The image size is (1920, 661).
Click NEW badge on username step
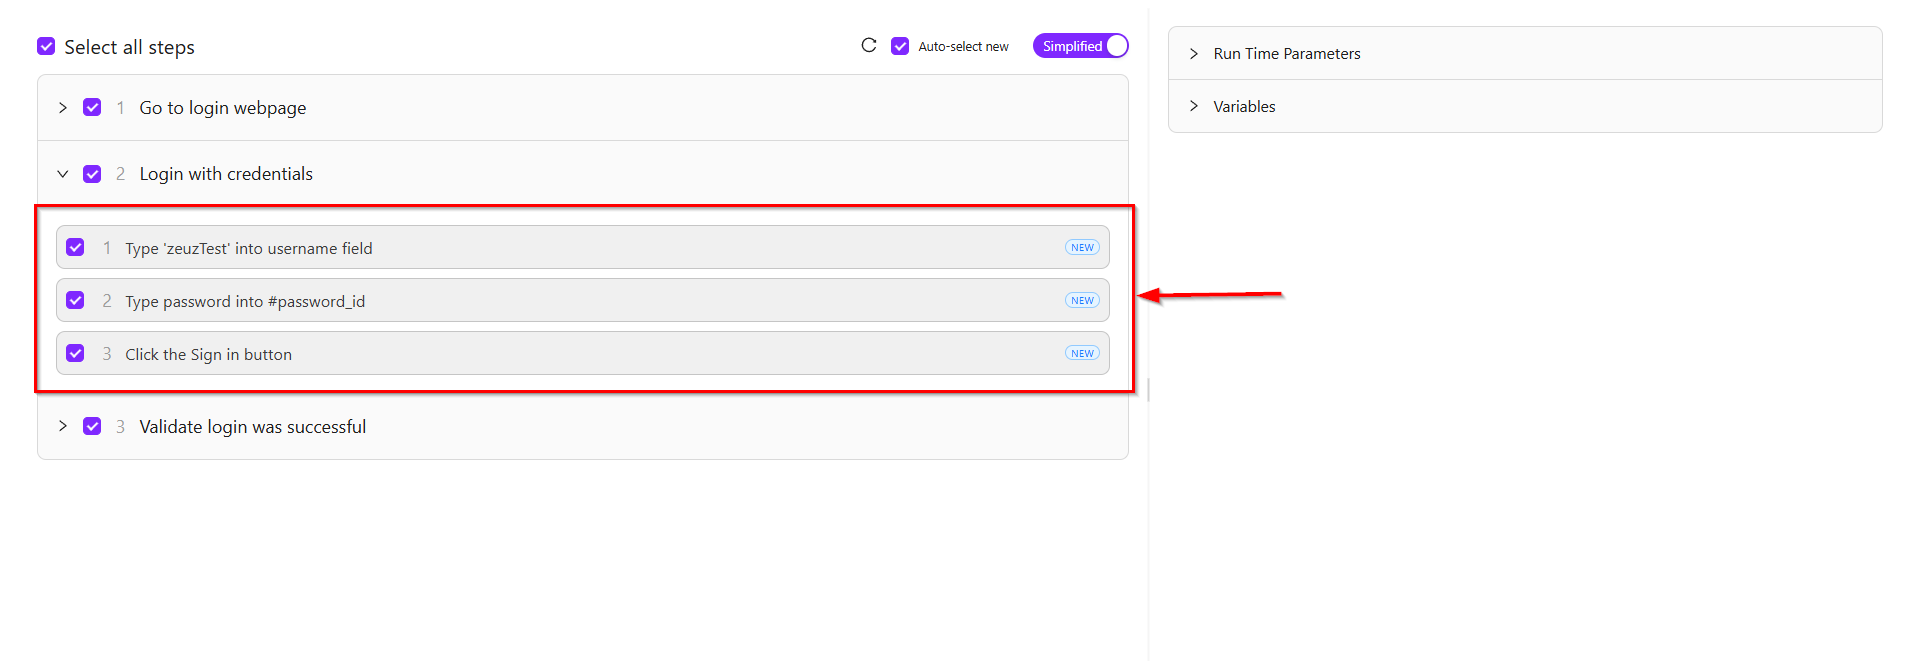pyautogui.click(x=1082, y=248)
